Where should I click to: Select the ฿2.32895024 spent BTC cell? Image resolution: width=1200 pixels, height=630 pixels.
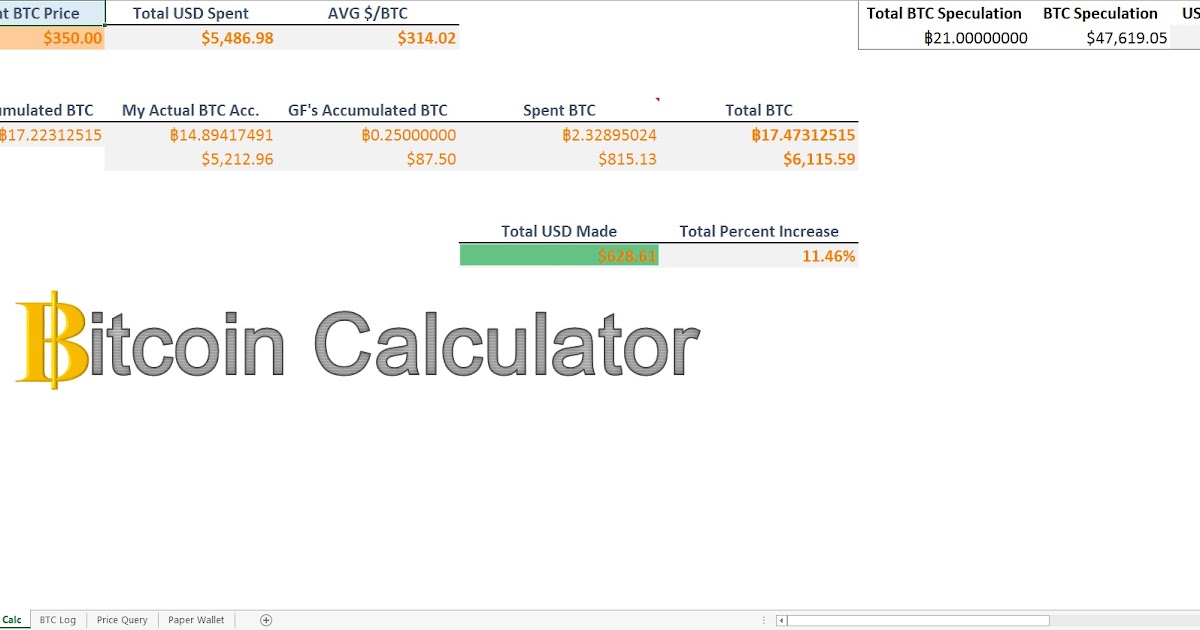click(559, 135)
